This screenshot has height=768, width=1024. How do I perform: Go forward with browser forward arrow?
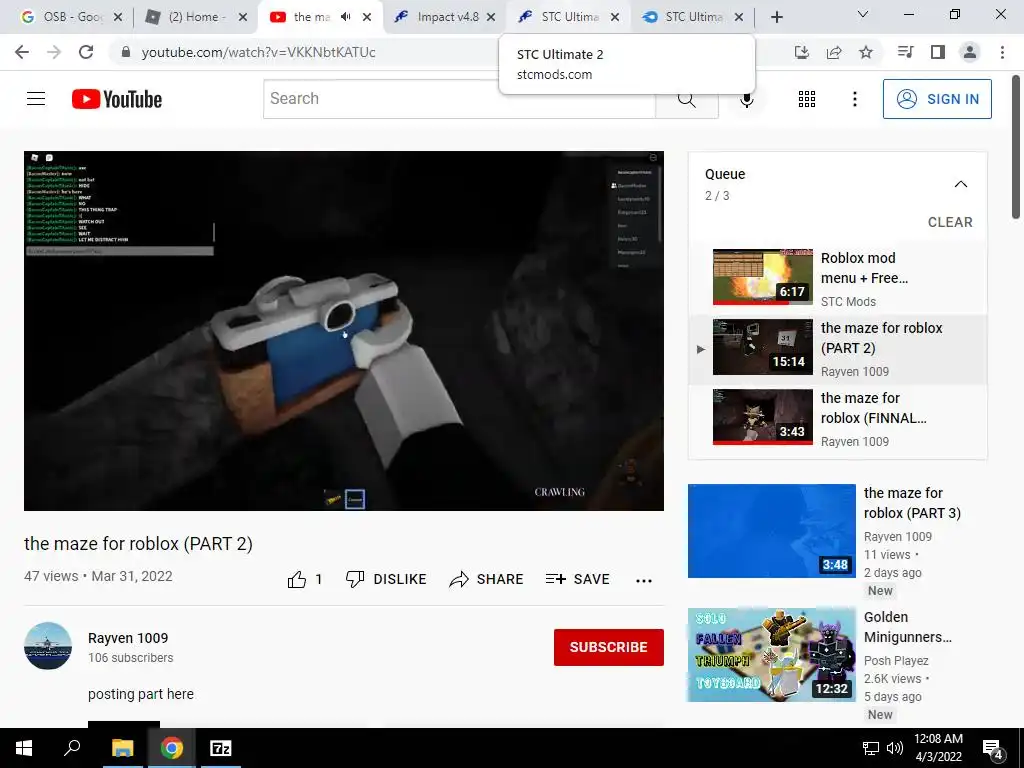[x=54, y=52]
